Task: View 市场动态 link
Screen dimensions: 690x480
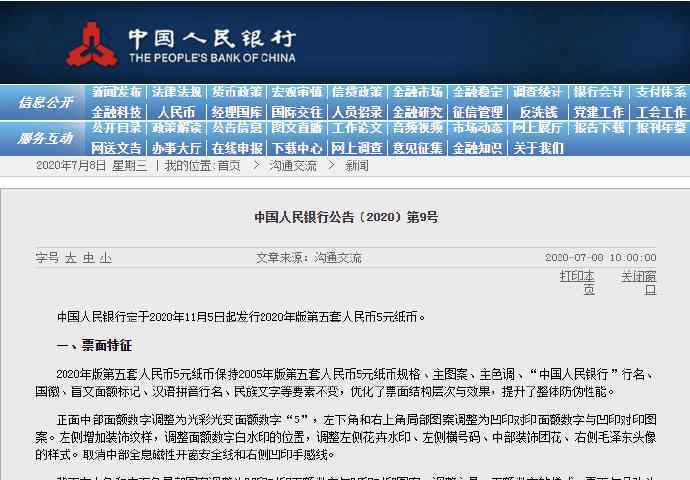Action: tap(478, 128)
